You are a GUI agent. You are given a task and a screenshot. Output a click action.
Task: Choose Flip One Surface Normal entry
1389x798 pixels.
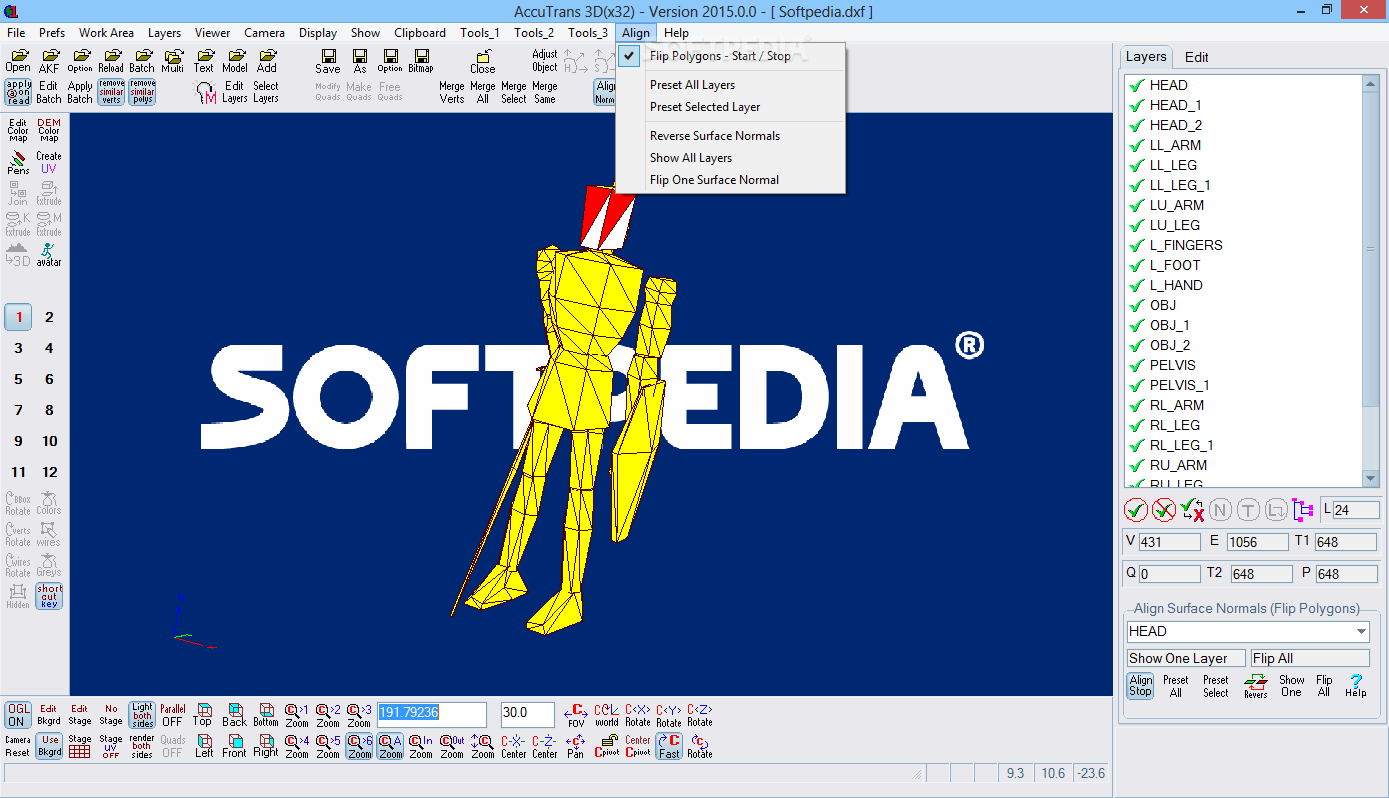tap(714, 180)
